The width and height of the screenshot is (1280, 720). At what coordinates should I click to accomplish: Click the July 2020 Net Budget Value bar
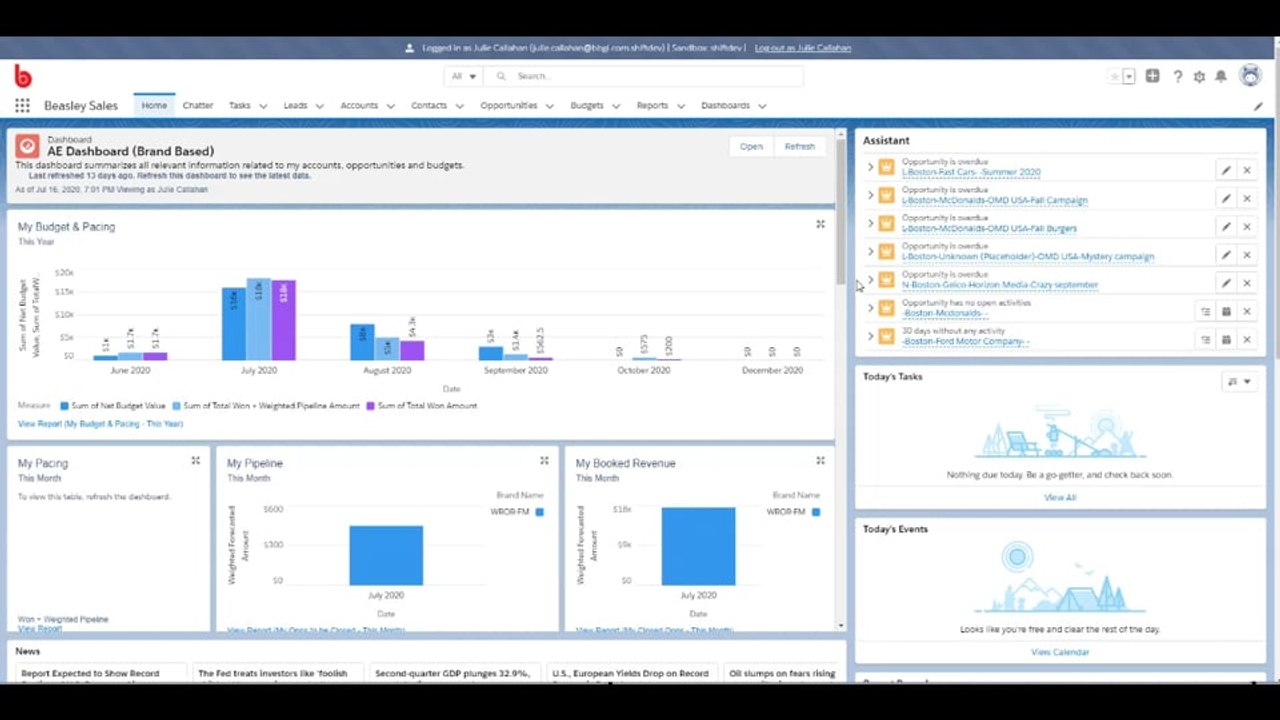233,323
